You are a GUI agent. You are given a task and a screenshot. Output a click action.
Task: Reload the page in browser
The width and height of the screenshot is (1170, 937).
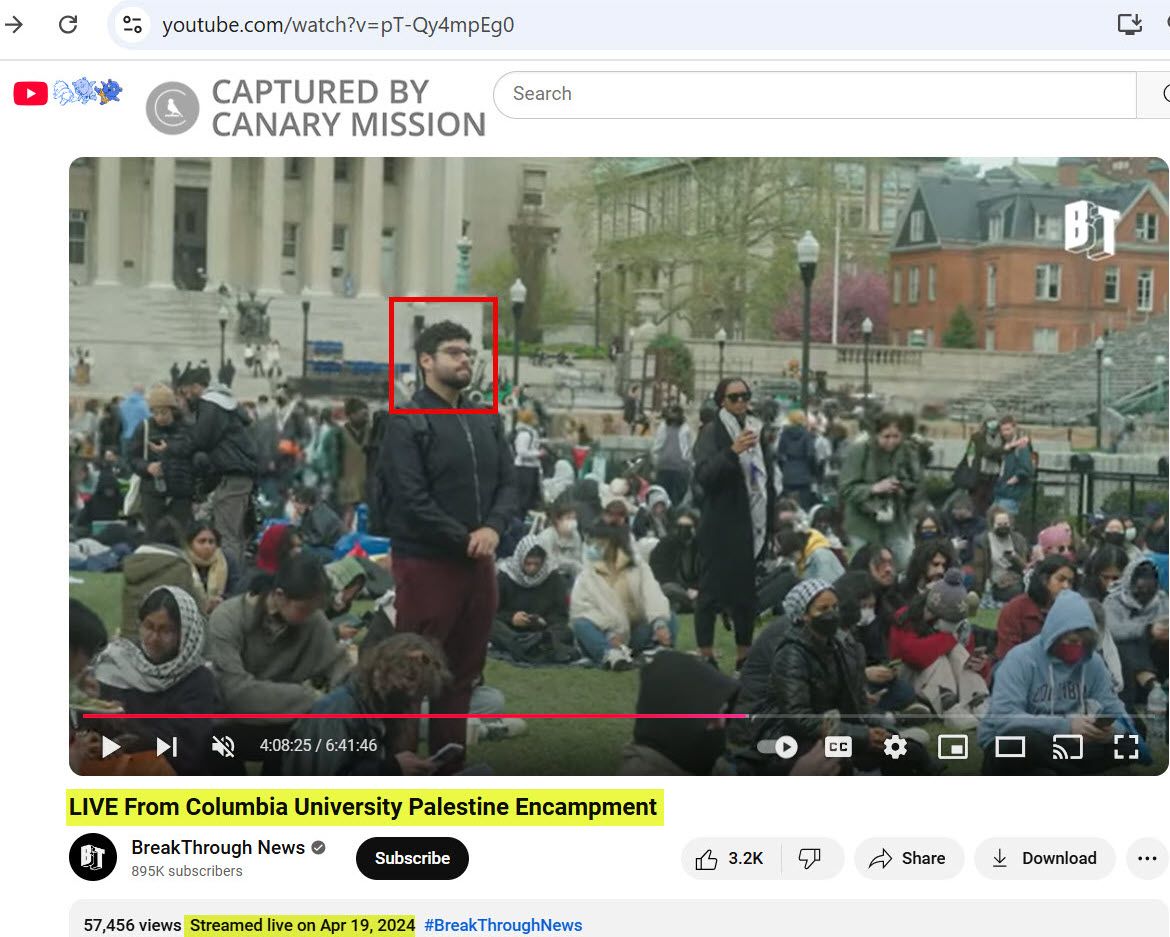click(x=68, y=24)
